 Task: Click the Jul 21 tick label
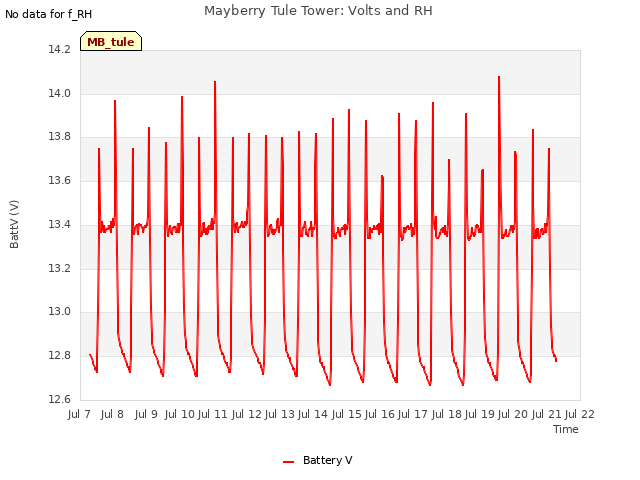(547, 414)
